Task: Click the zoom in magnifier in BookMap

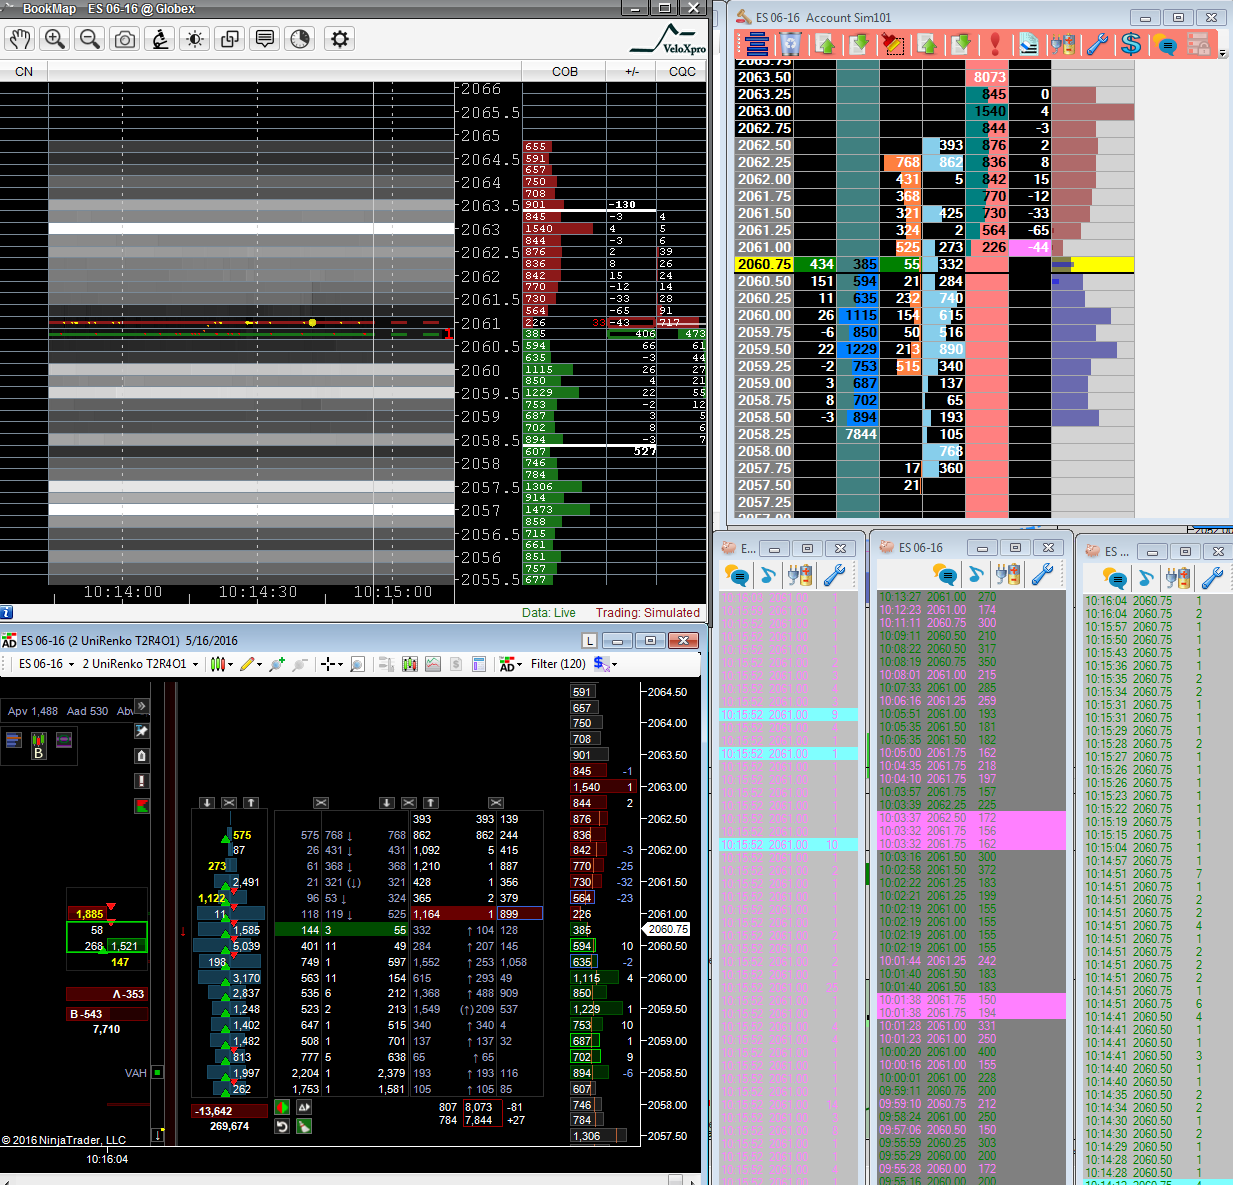Action: click(55, 39)
